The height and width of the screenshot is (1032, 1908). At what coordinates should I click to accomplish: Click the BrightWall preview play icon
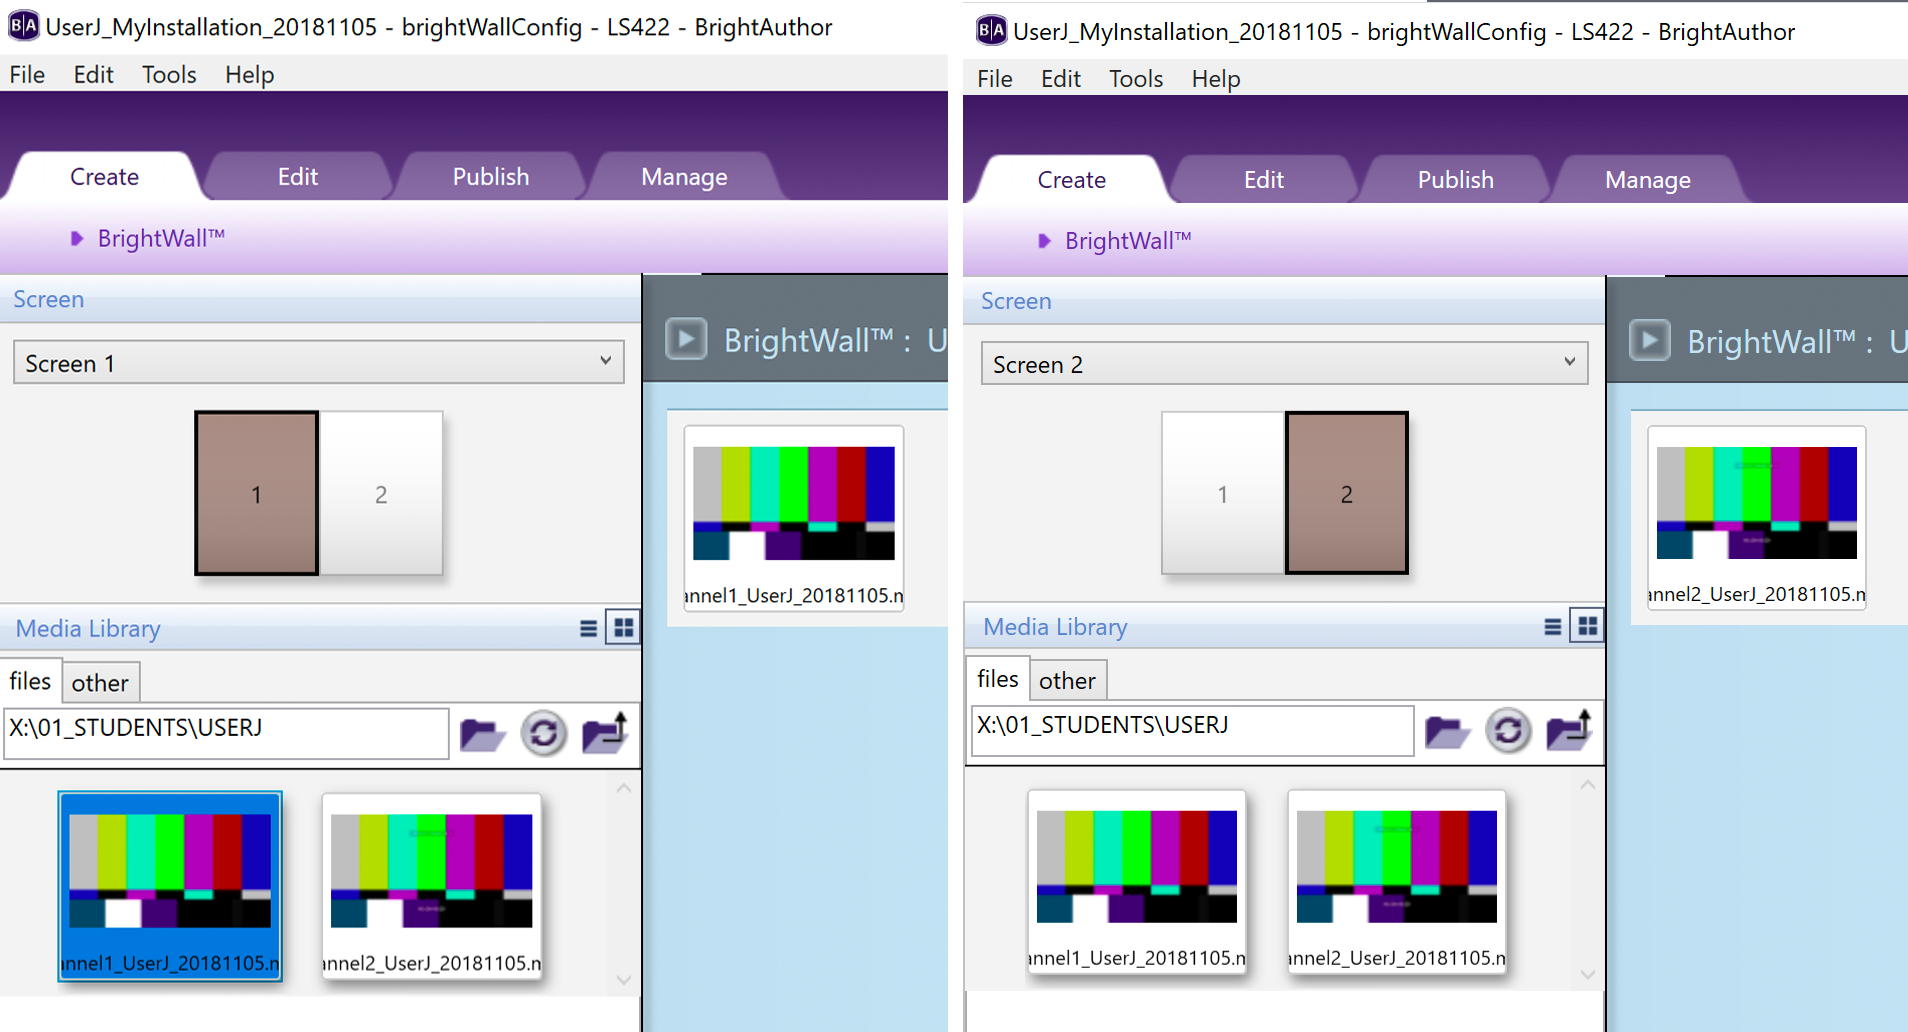click(686, 339)
